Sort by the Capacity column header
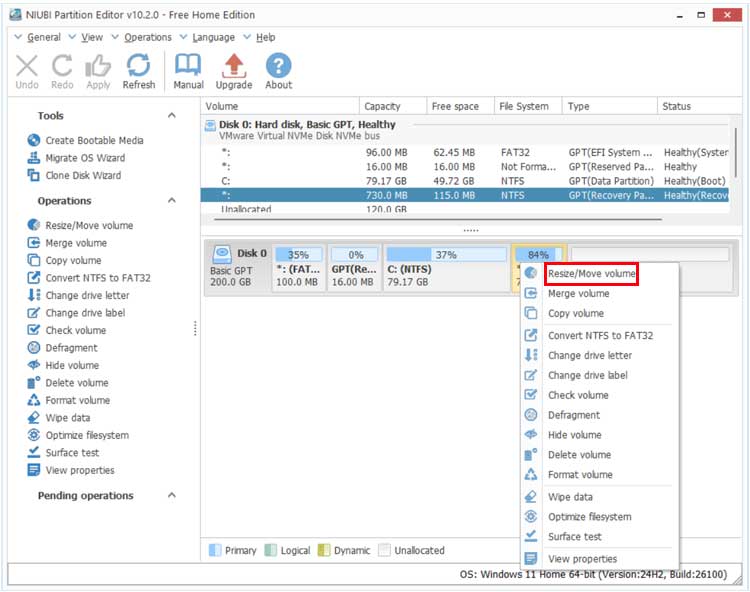Image resolution: width=750 pixels, height=592 pixels. pos(382,106)
